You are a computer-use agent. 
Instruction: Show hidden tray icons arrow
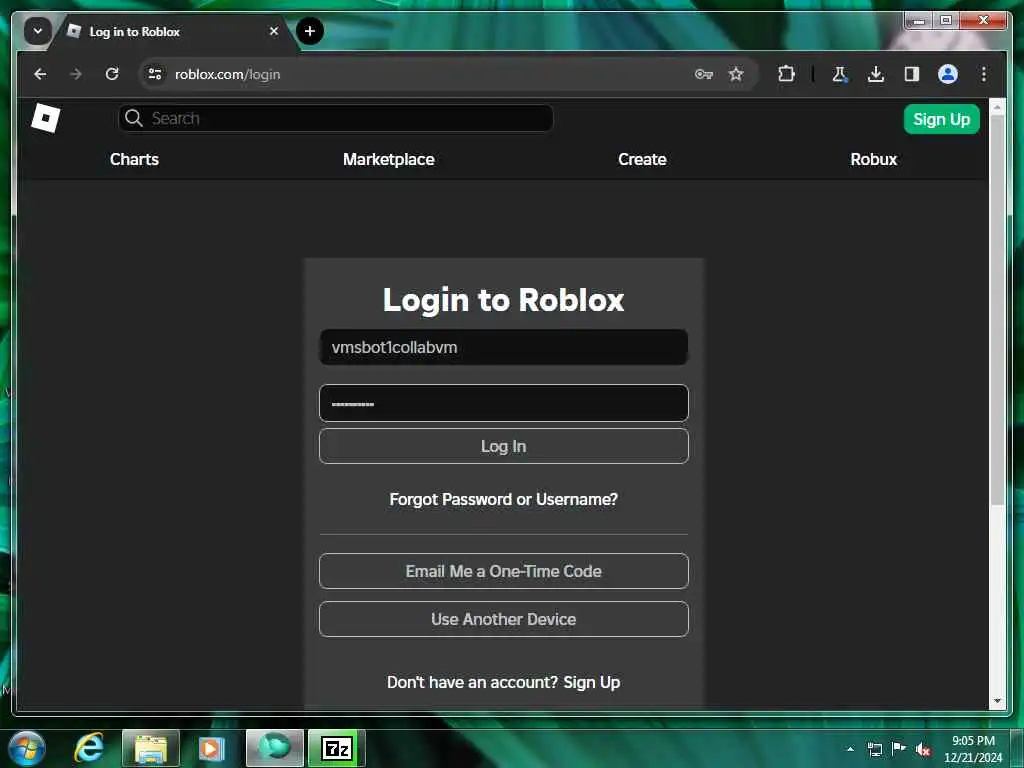[850, 749]
